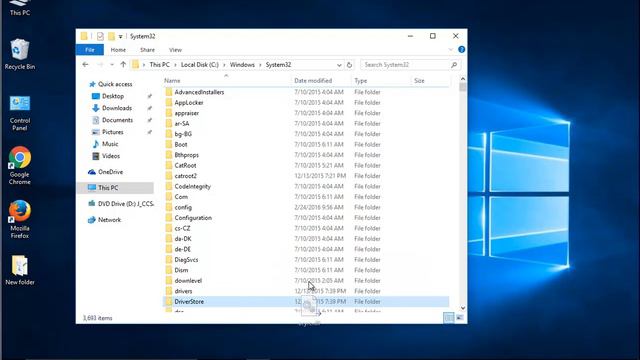Expand the ribbon with the chevron
This screenshot has width=640, height=360.
451,50
